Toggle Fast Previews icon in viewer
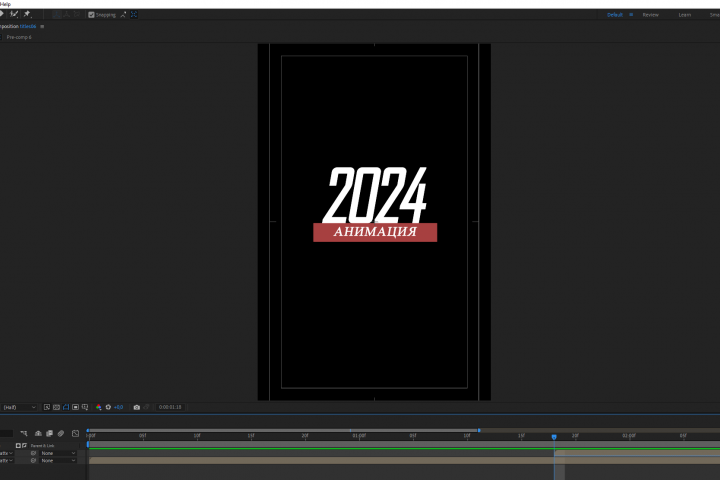Image resolution: width=720 pixels, height=480 pixels. point(47,407)
